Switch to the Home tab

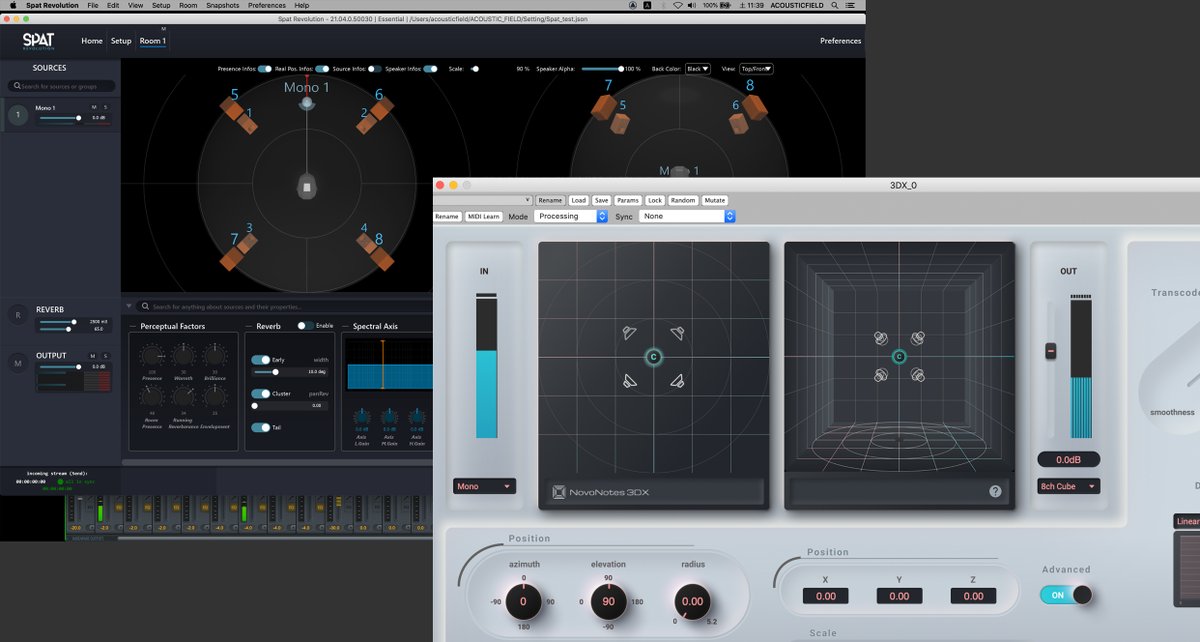[x=92, y=41]
